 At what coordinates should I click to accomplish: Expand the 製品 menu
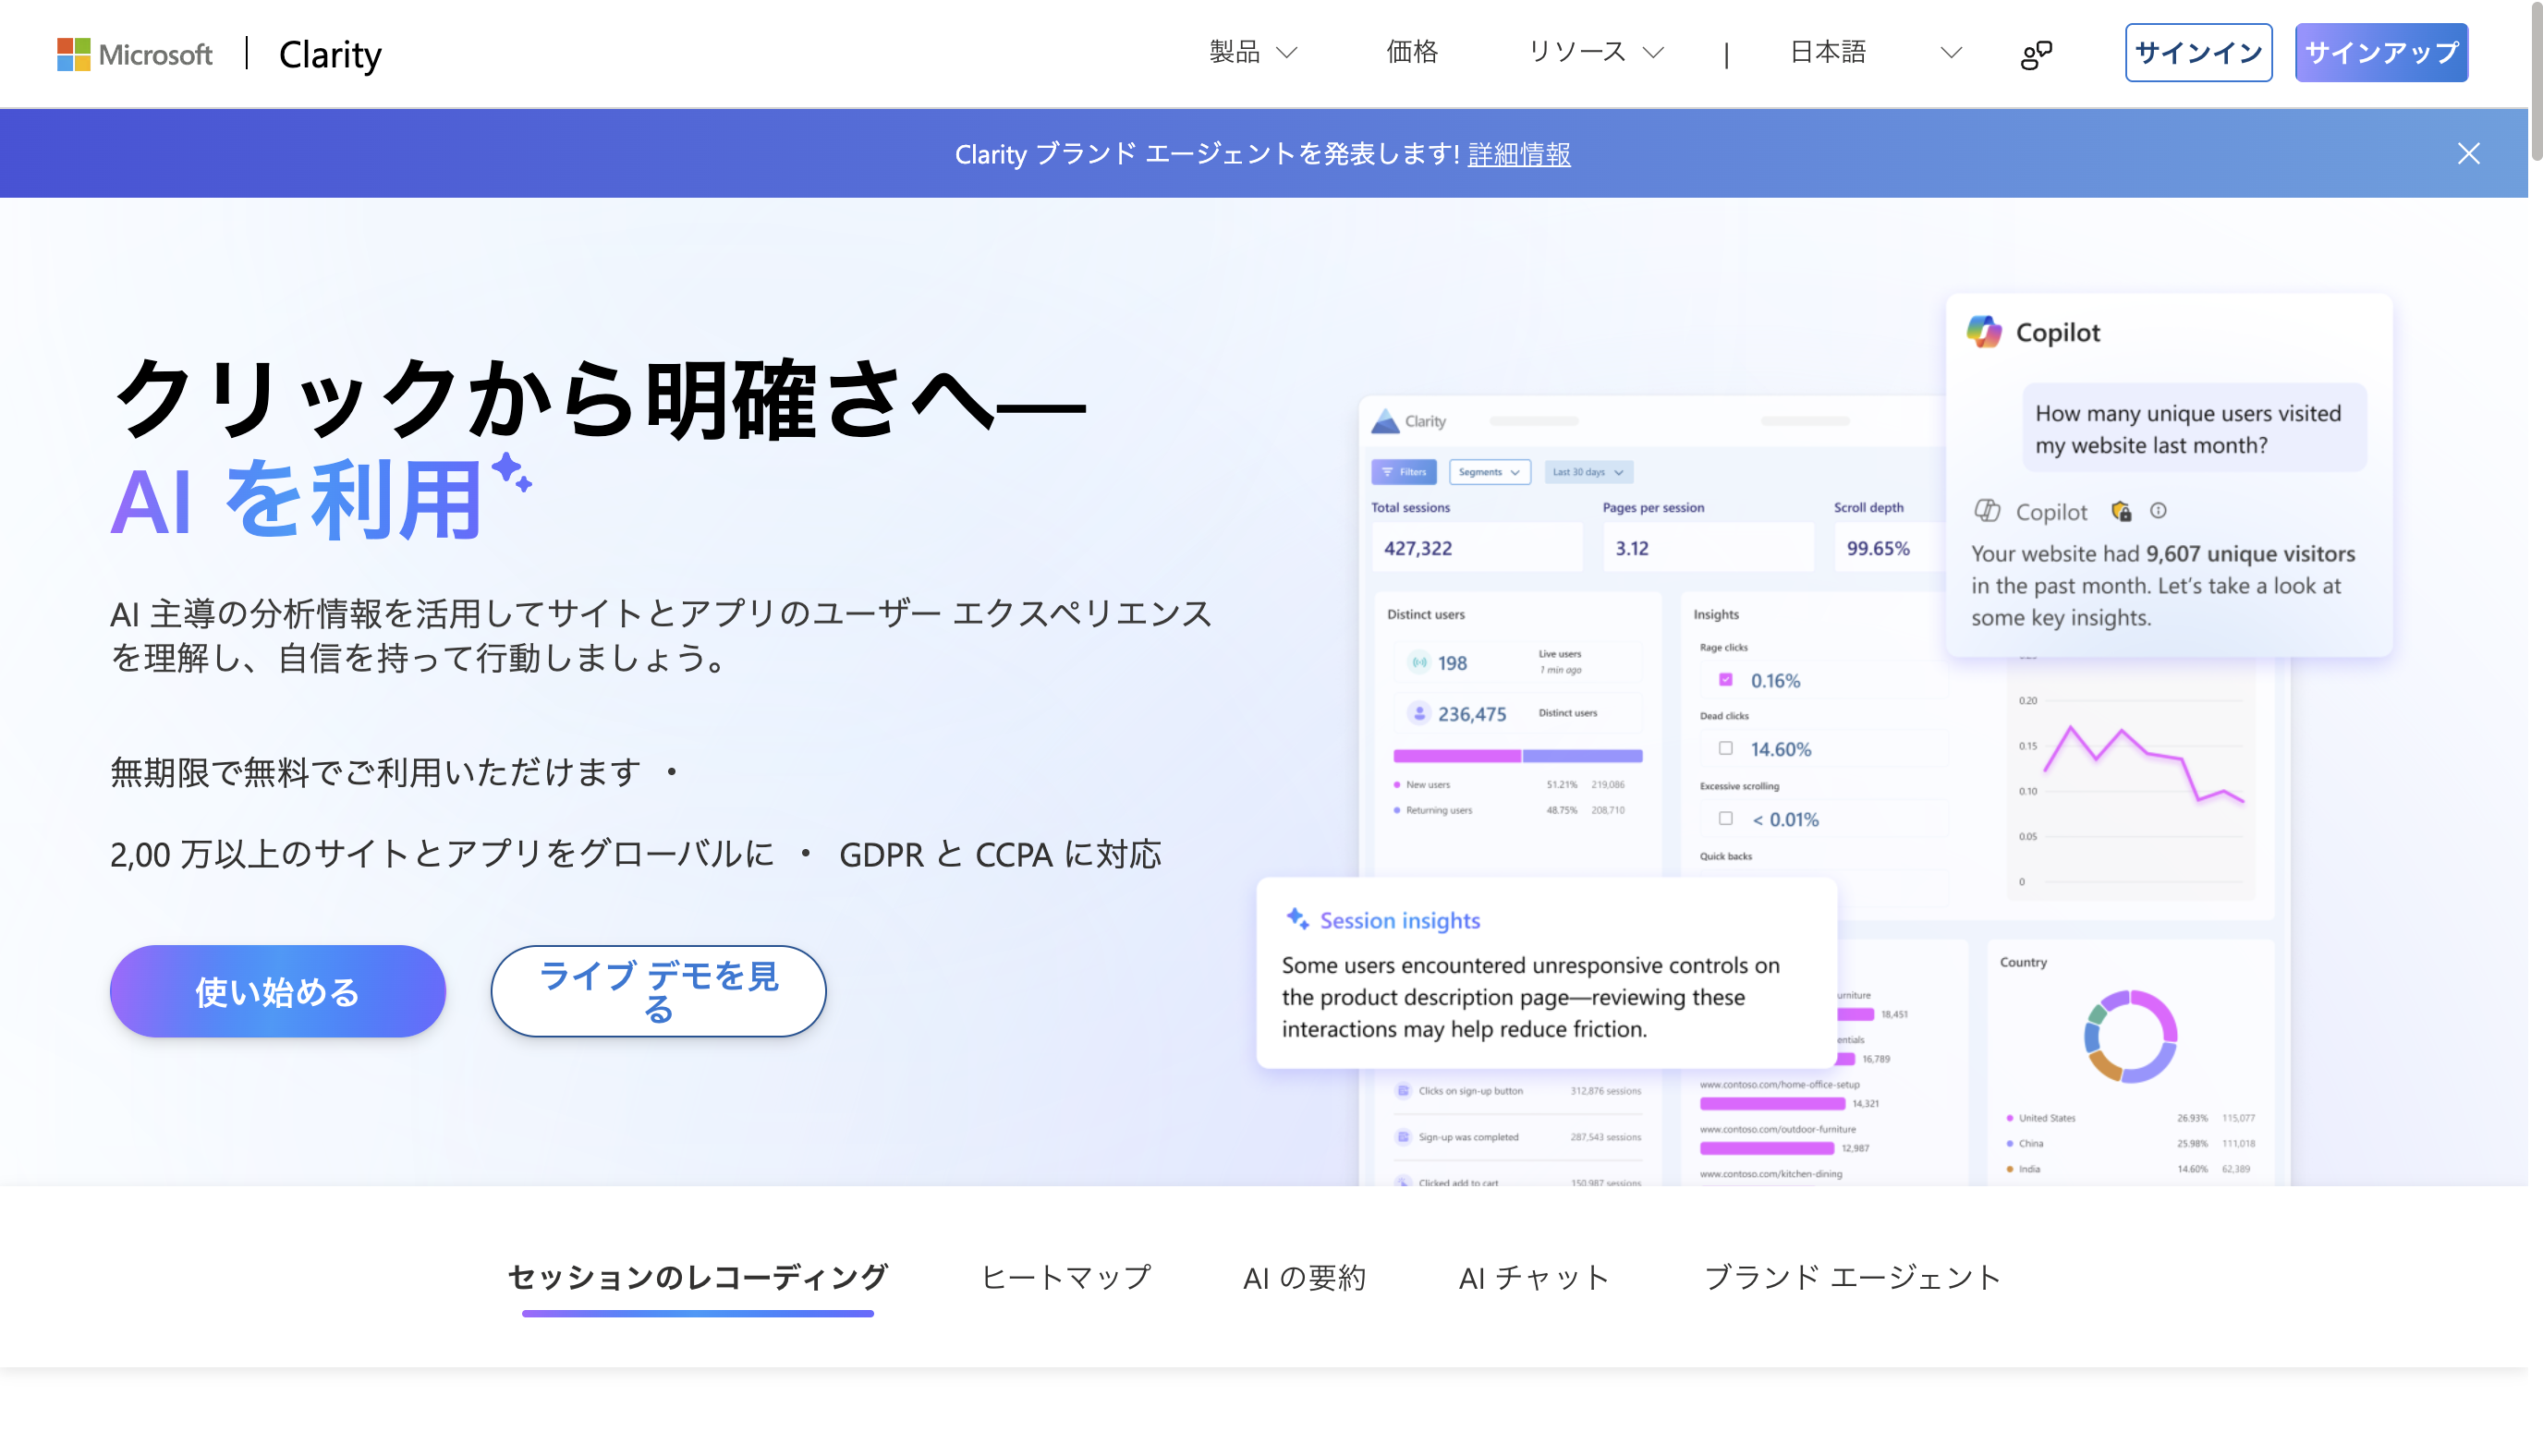(1253, 52)
